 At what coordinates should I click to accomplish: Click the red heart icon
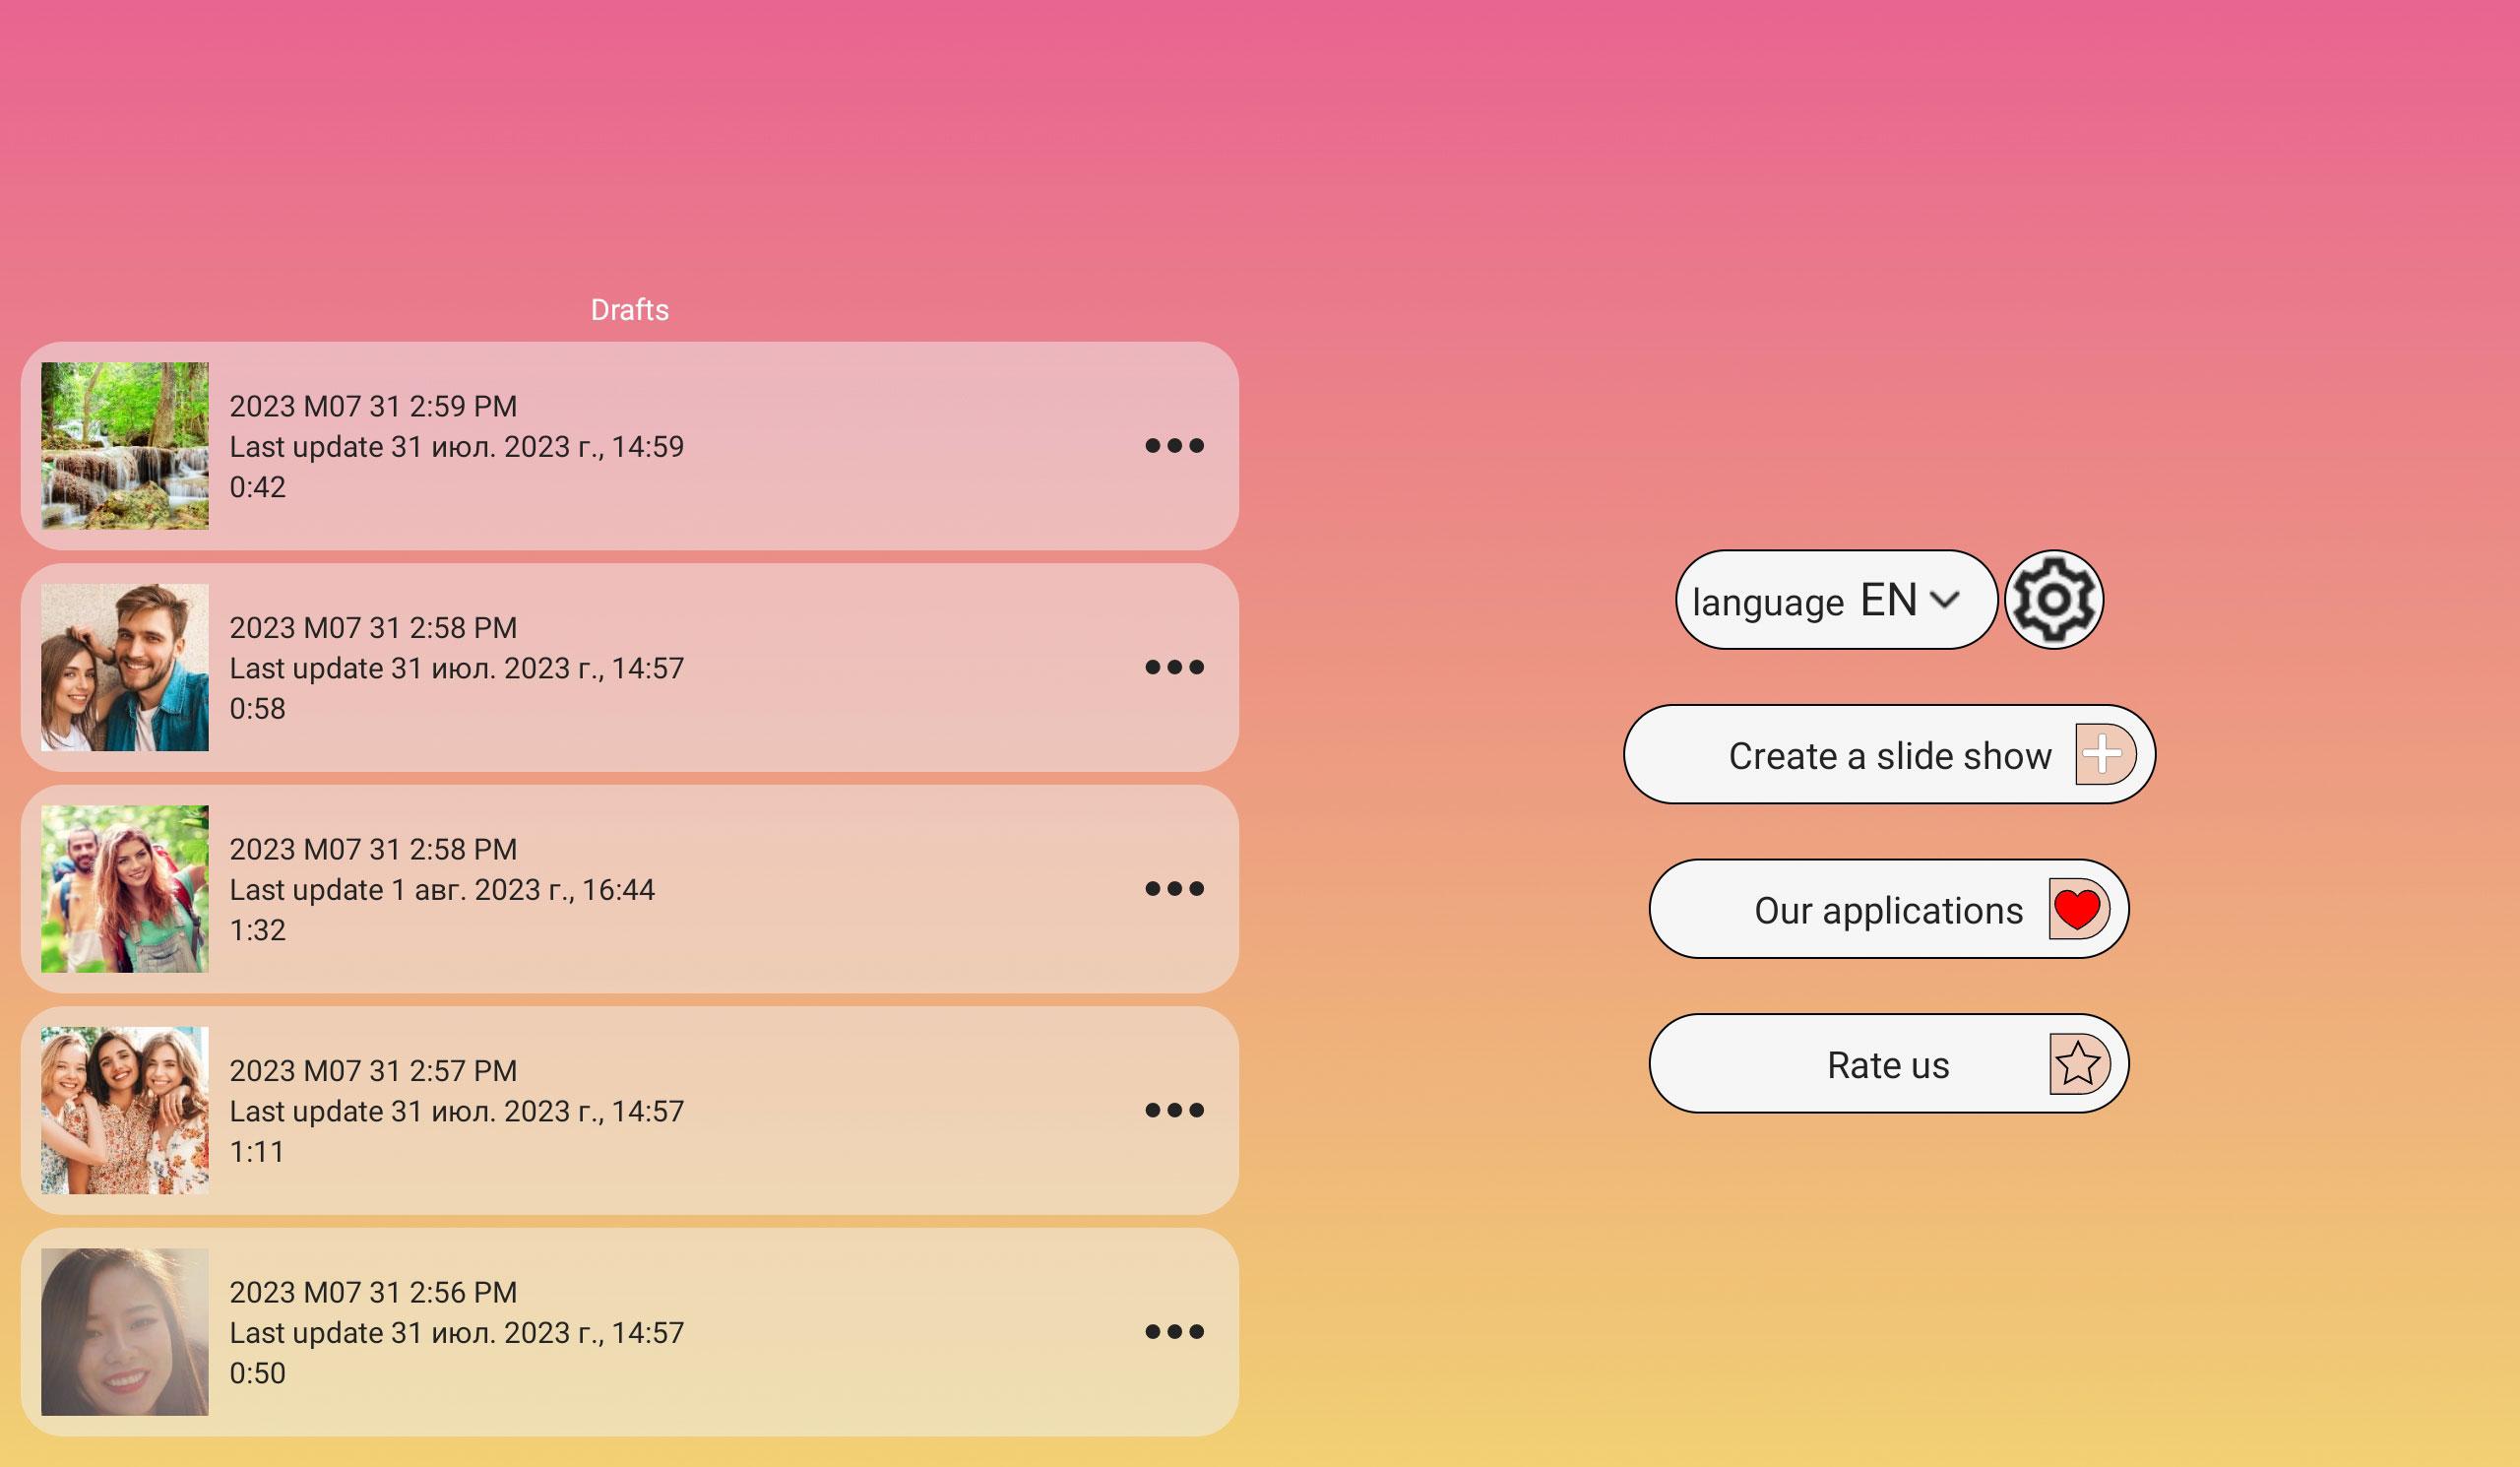click(x=2078, y=909)
